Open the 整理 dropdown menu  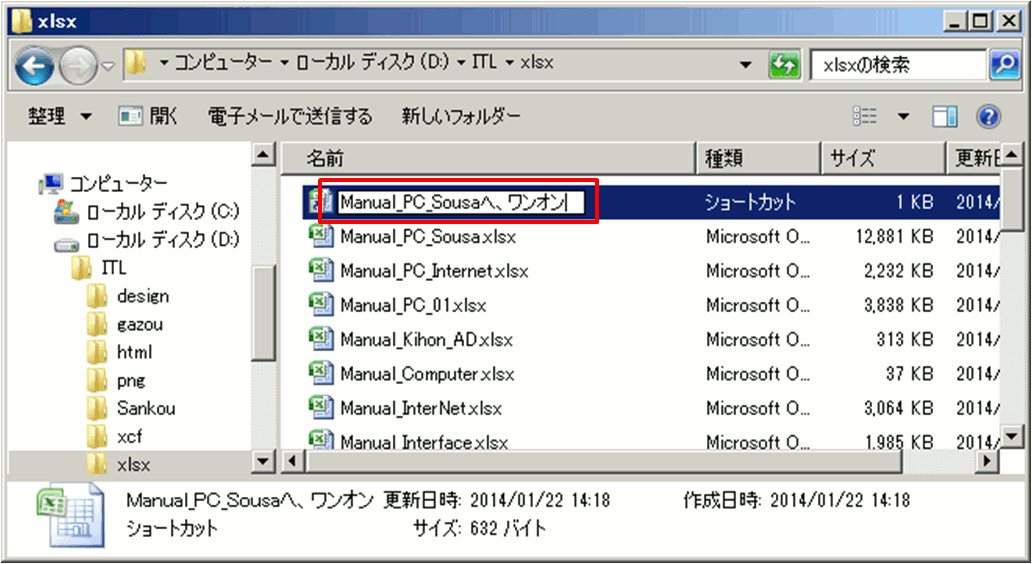[x=59, y=117]
